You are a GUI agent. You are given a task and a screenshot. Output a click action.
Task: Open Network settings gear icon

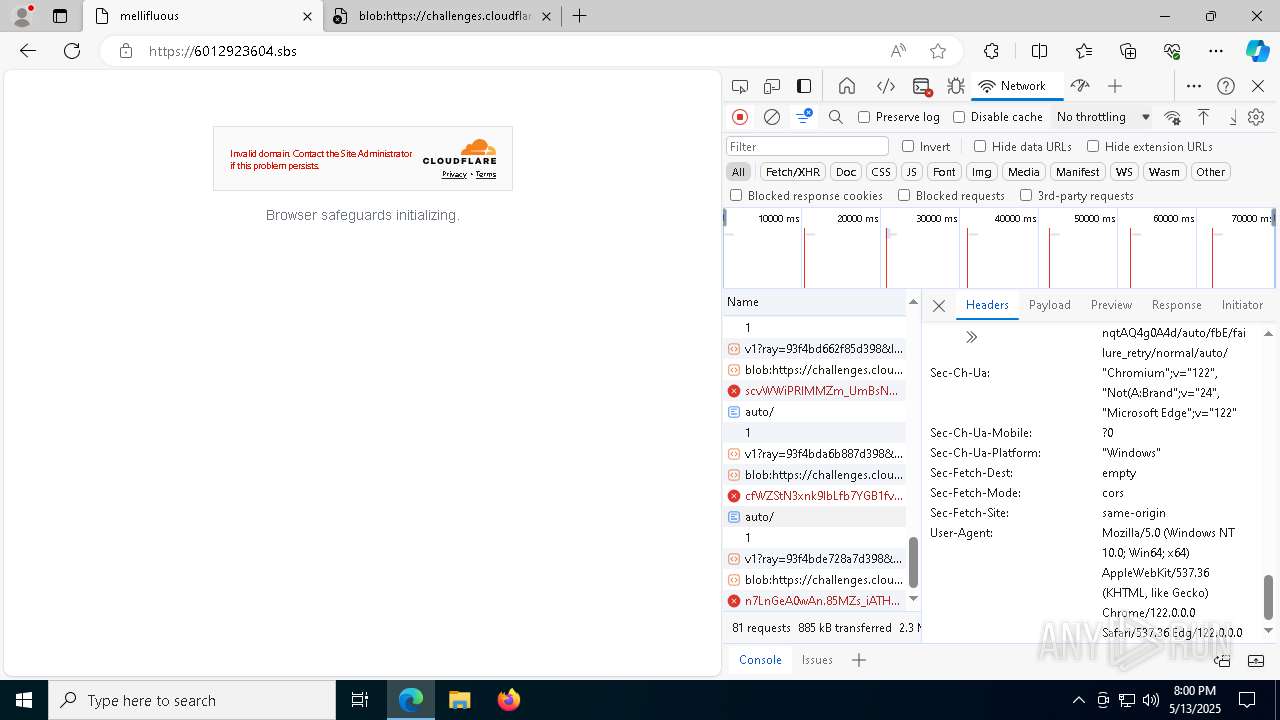1257,117
